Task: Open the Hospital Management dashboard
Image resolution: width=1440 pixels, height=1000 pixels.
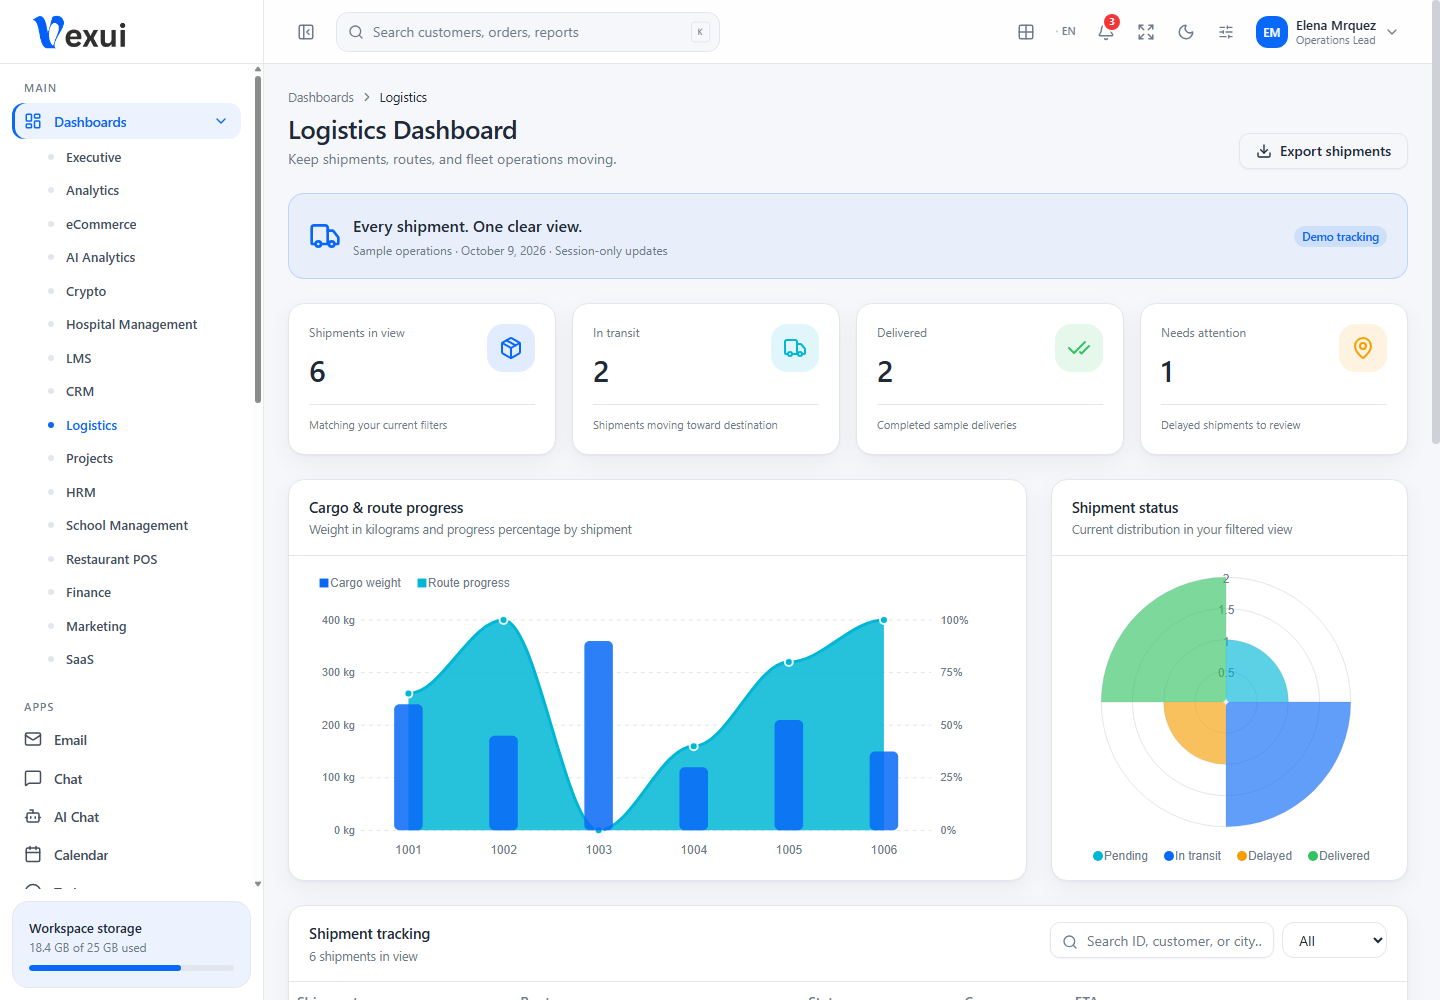Action: pos(132,324)
